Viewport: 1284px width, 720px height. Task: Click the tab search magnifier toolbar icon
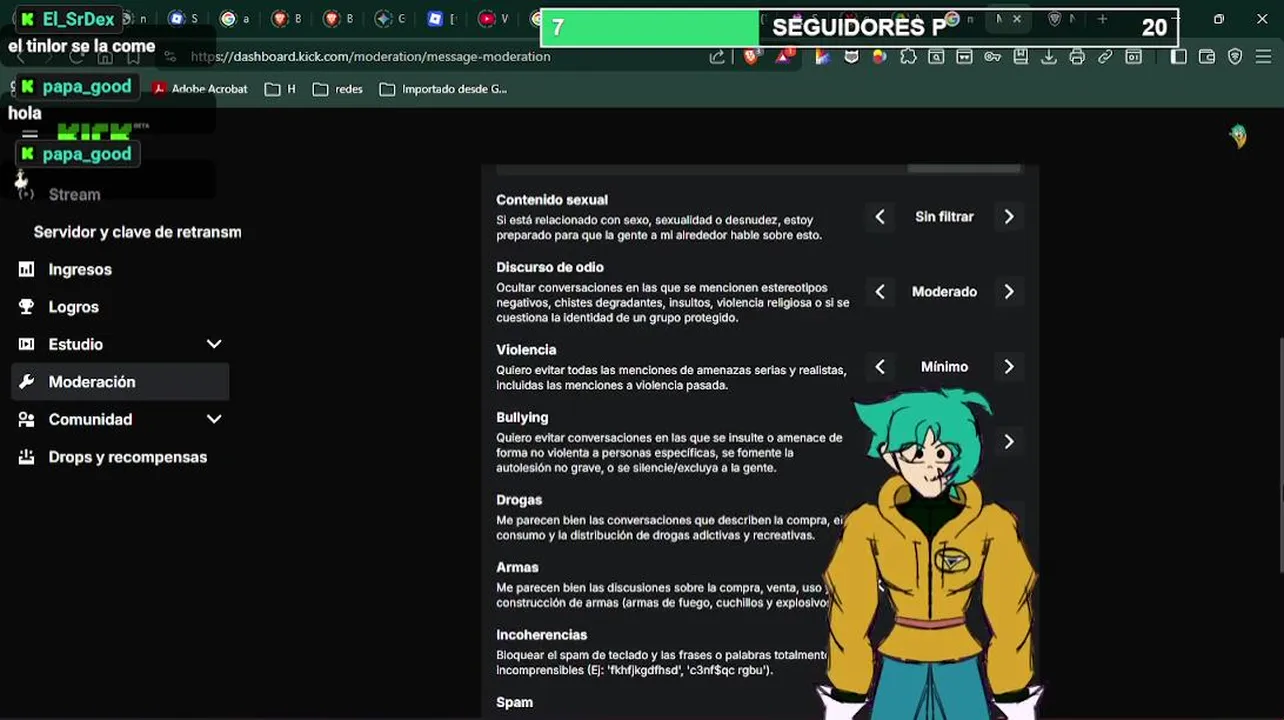tap(936, 57)
